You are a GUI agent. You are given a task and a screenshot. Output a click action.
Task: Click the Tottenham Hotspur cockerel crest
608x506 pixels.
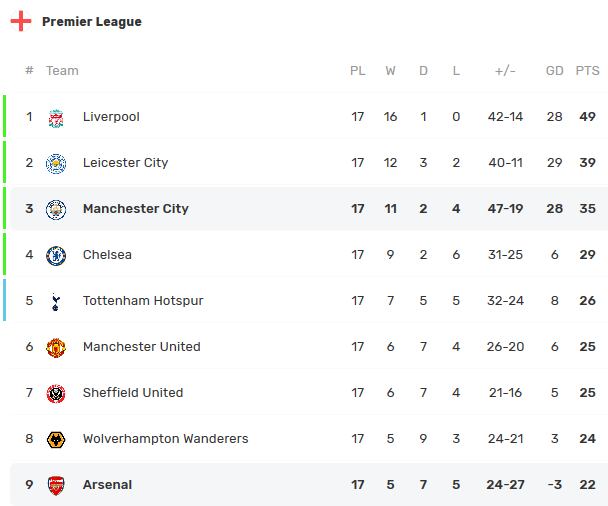coord(56,301)
